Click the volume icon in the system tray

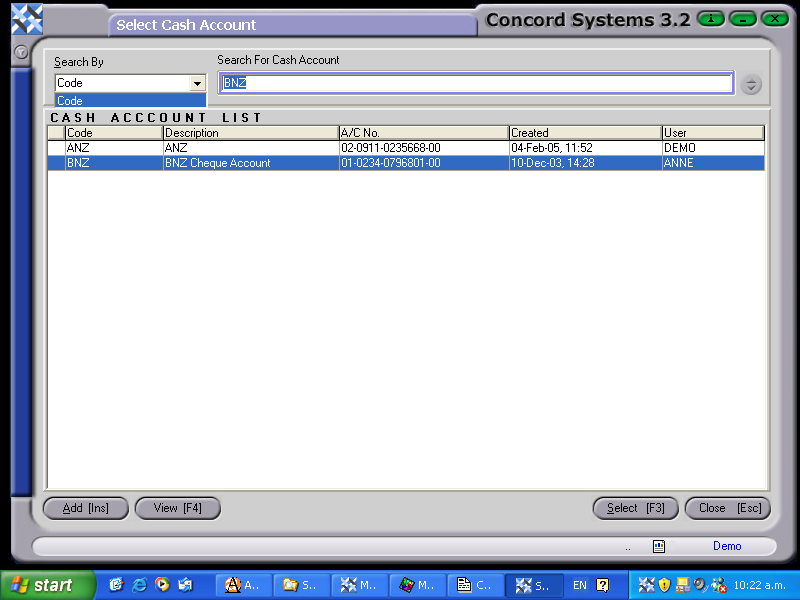[x=698, y=584]
